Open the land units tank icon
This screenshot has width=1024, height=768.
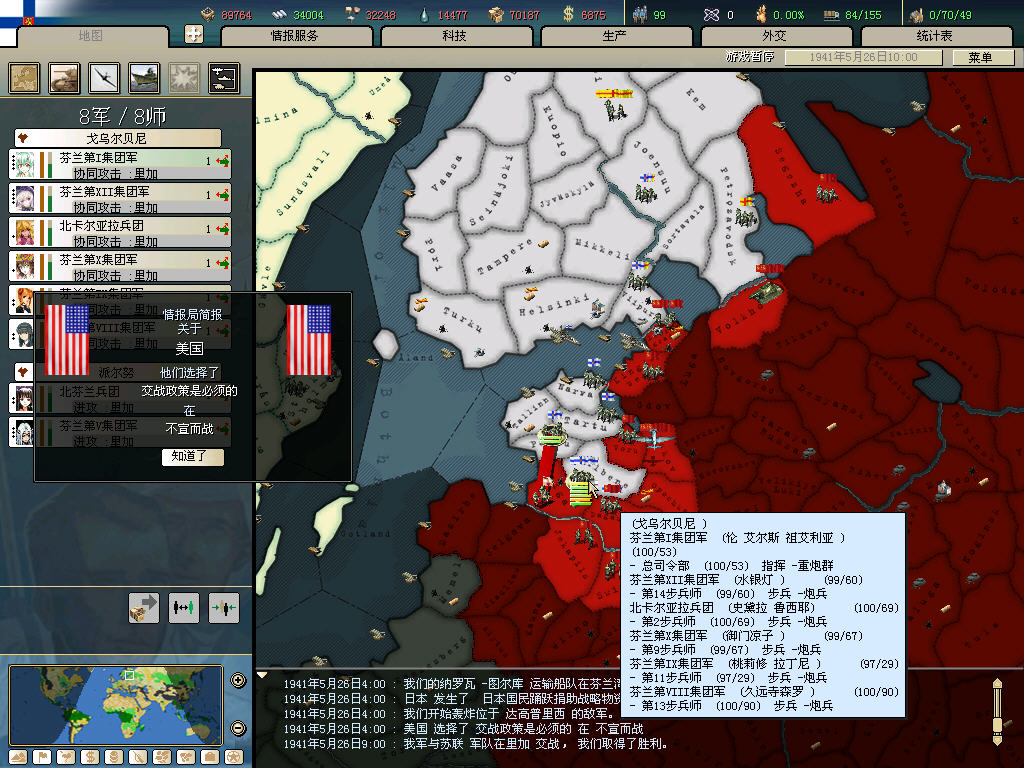(64, 78)
